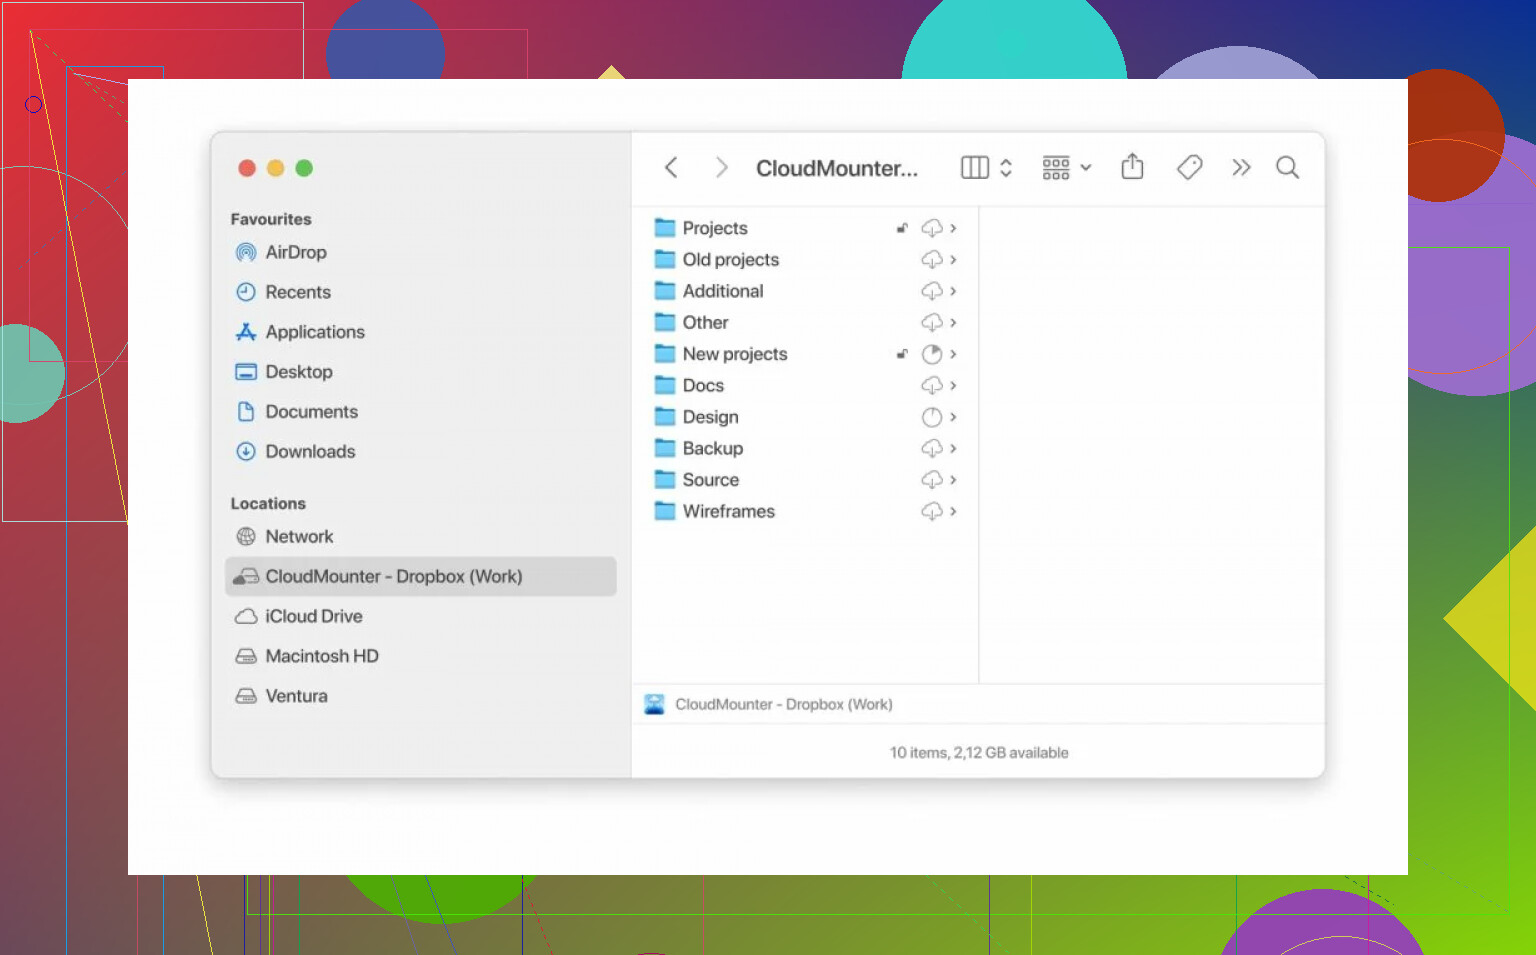
Task: Click the back navigation arrow
Action: pos(671,168)
